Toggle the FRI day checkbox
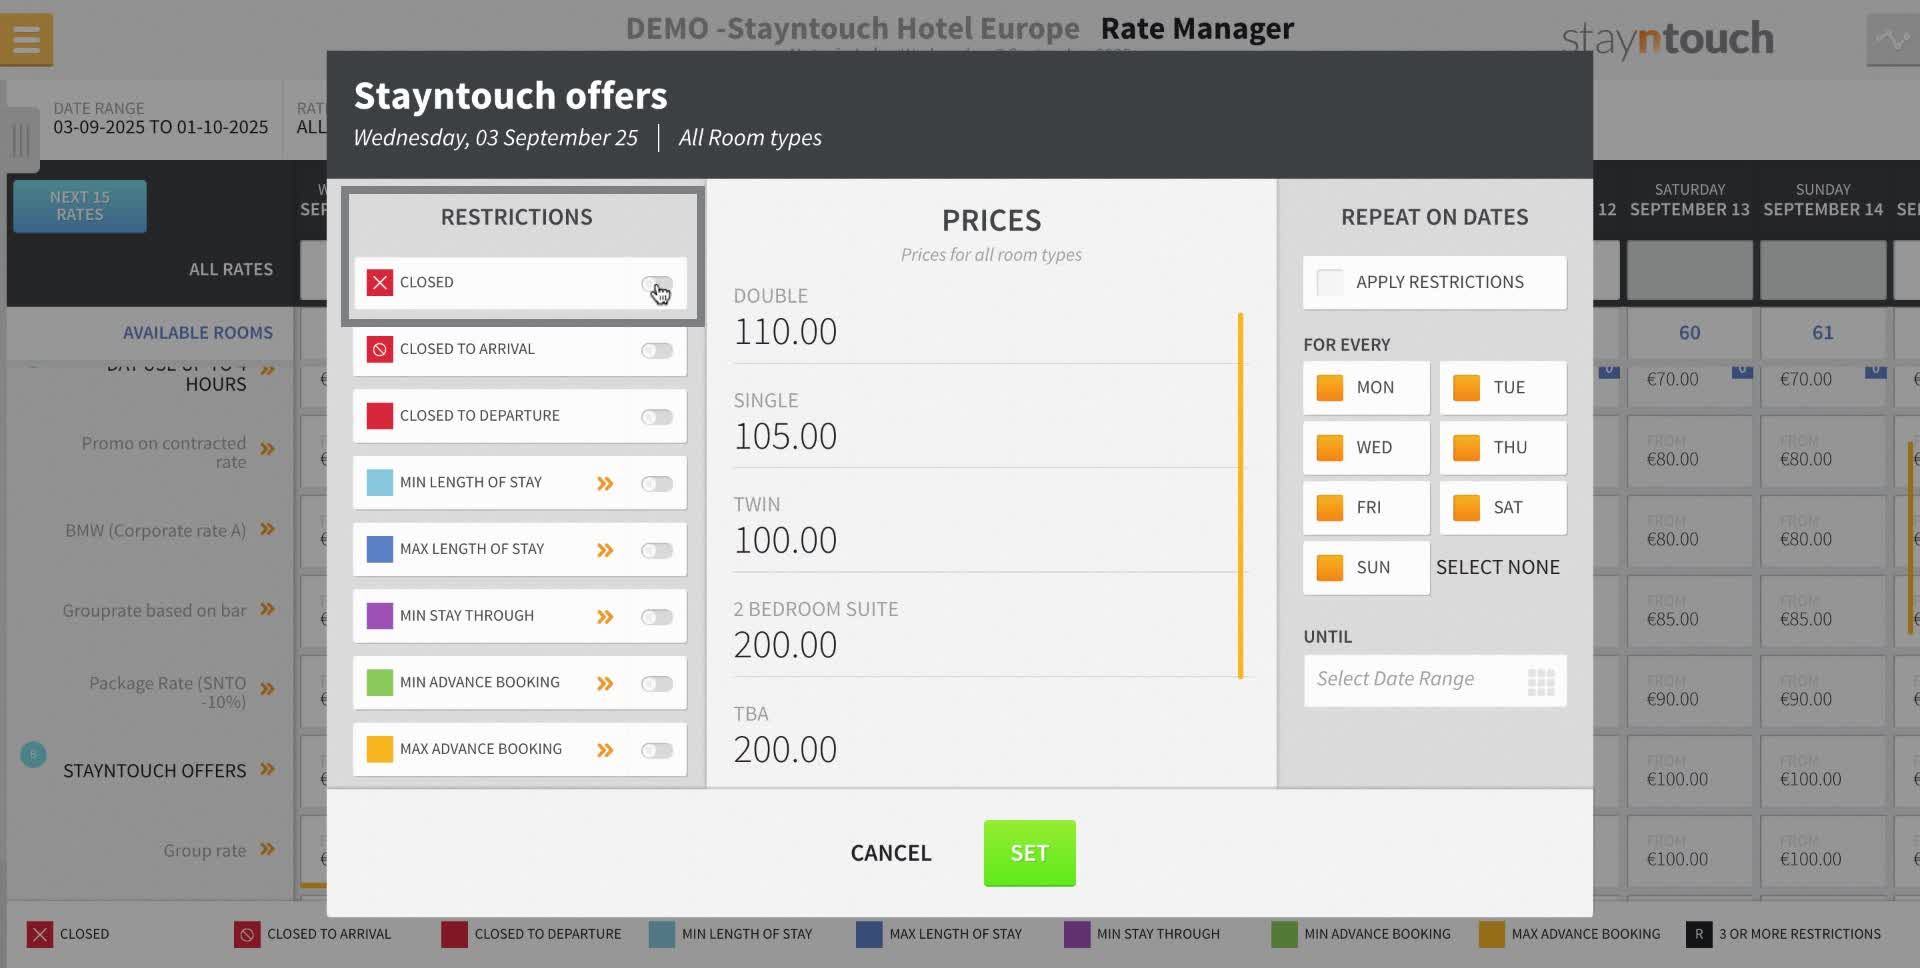This screenshot has width=1920, height=968. click(x=1330, y=508)
